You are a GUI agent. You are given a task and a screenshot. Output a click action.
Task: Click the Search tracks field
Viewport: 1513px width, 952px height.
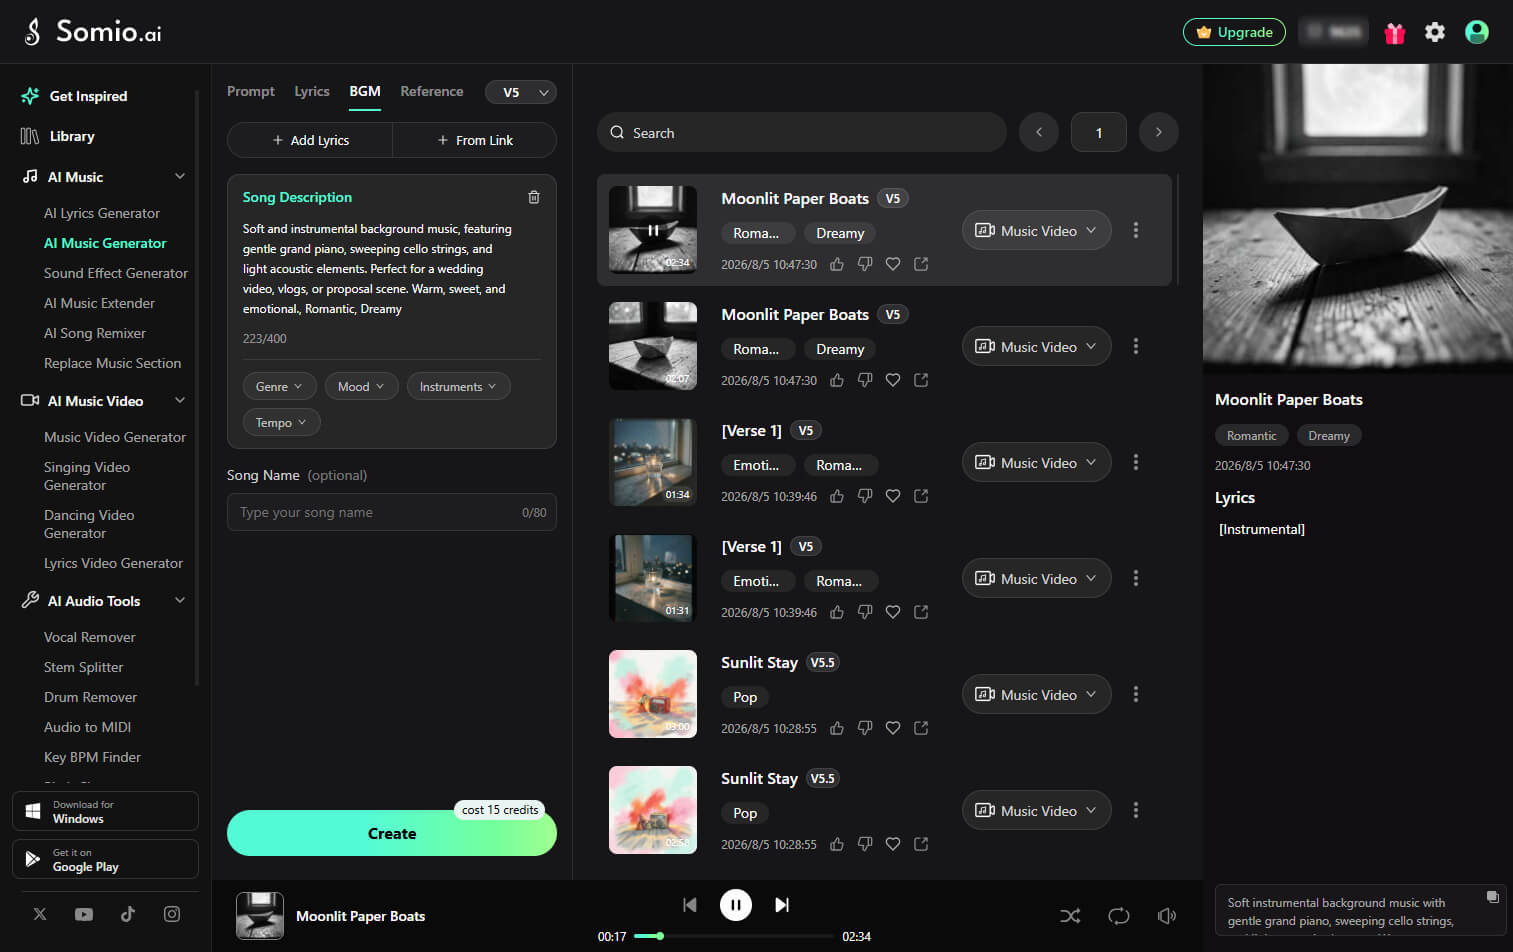pos(801,132)
